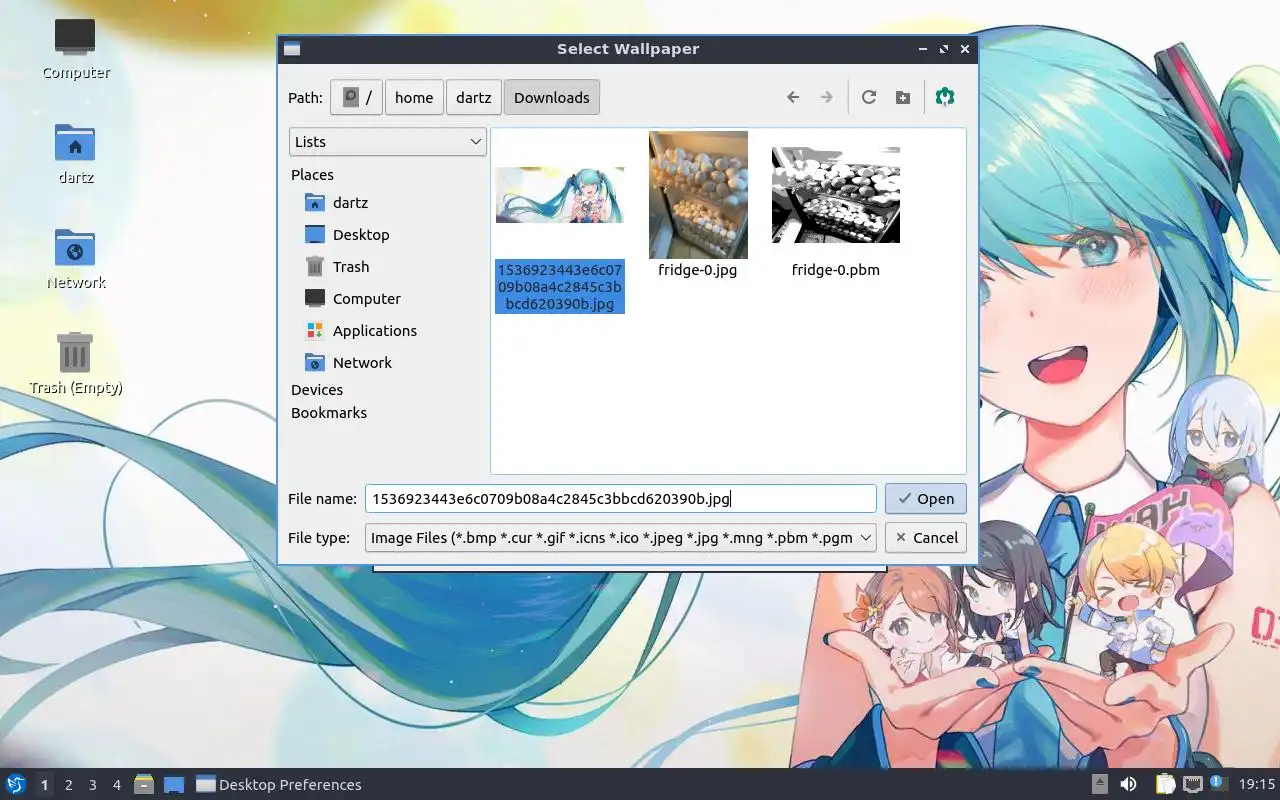Switch to virtual desktop 4
The width and height of the screenshot is (1280, 800).
116,785
